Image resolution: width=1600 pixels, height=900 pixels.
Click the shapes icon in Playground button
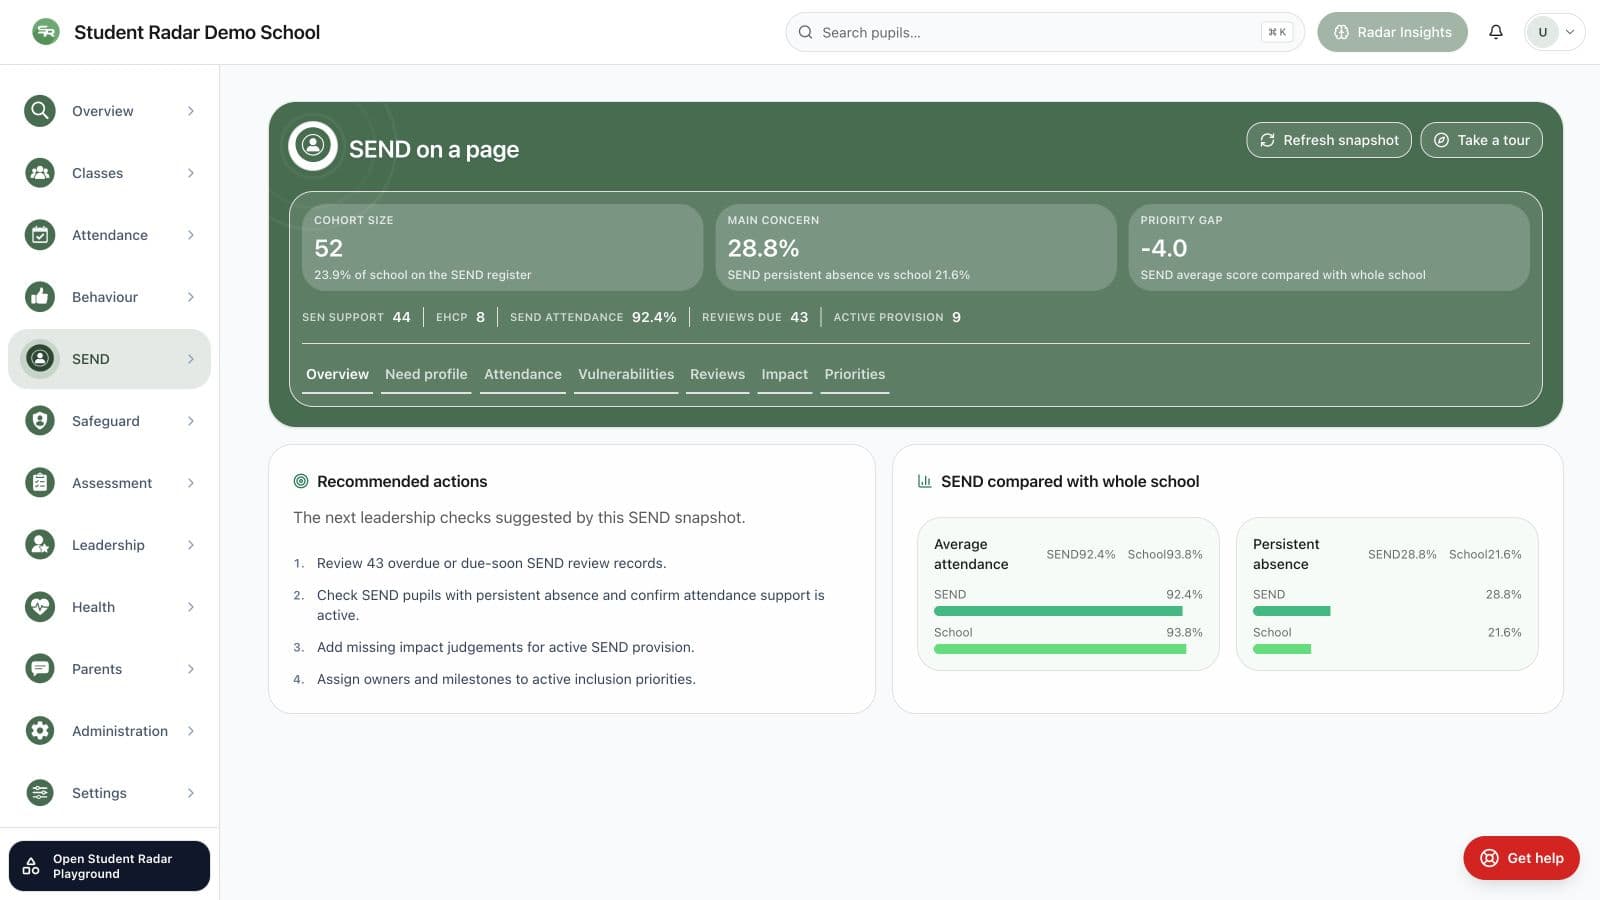pos(31,866)
